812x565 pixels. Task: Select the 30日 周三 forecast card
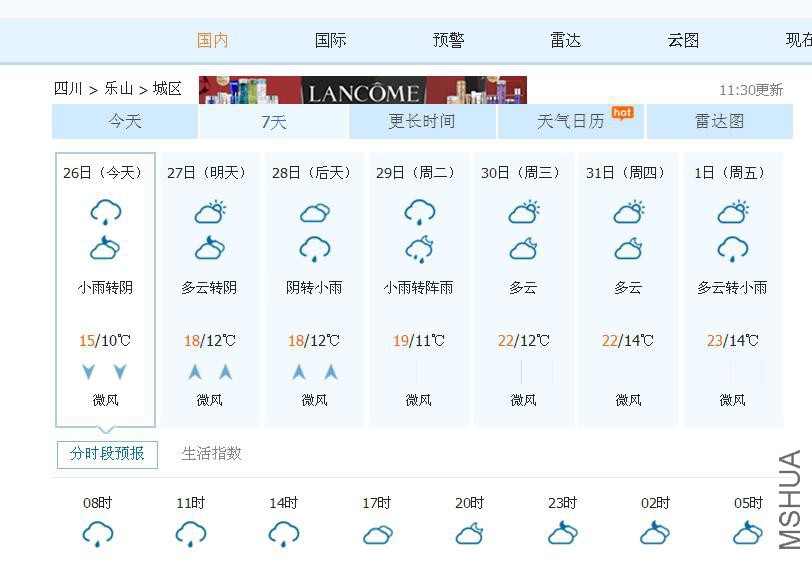coord(524,289)
